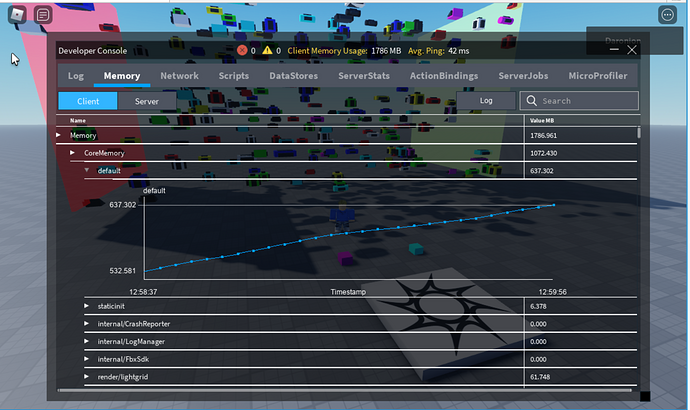Screen dimensions: 690x410
Task: Select the Client memory view
Action: click(x=88, y=101)
